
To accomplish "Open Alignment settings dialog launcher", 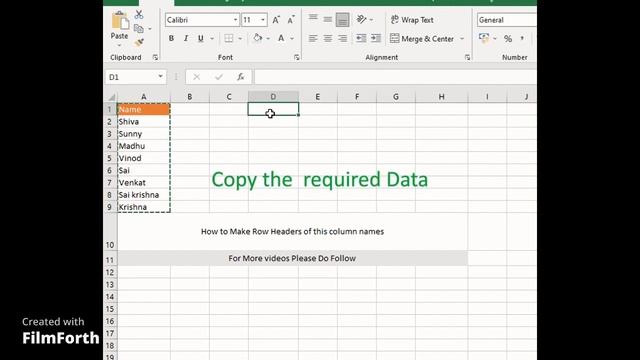I will tap(467, 58).
